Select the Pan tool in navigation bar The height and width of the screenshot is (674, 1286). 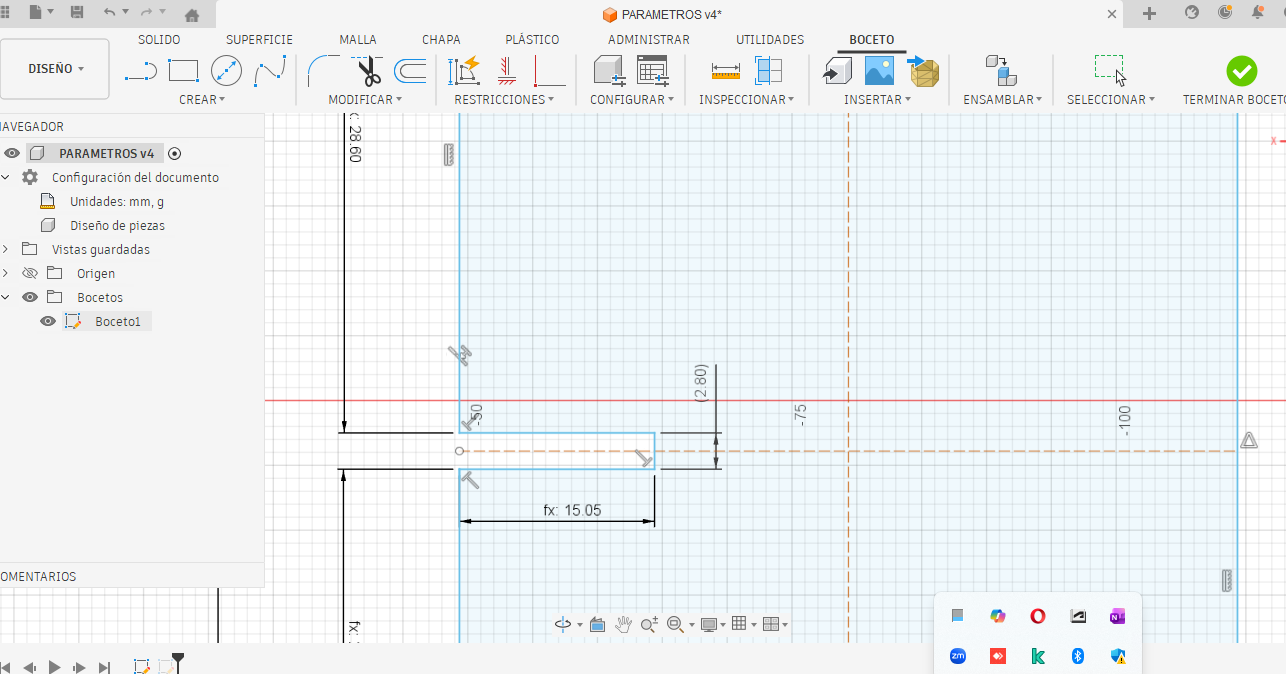click(x=623, y=624)
